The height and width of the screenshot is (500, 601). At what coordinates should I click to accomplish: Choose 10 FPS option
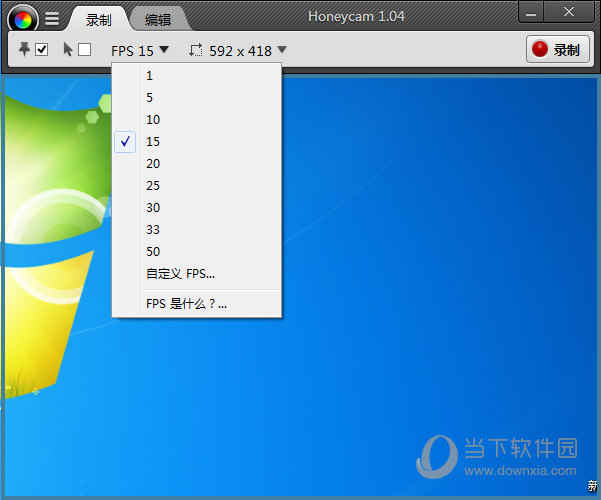pyautogui.click(x=197, y=120)
